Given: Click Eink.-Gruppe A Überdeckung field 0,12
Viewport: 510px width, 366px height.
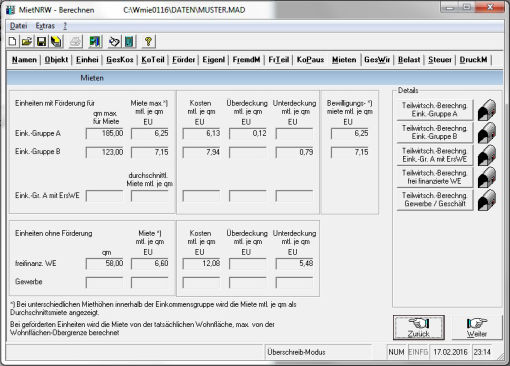Looking at the screenshot, I should click(248, 133).
